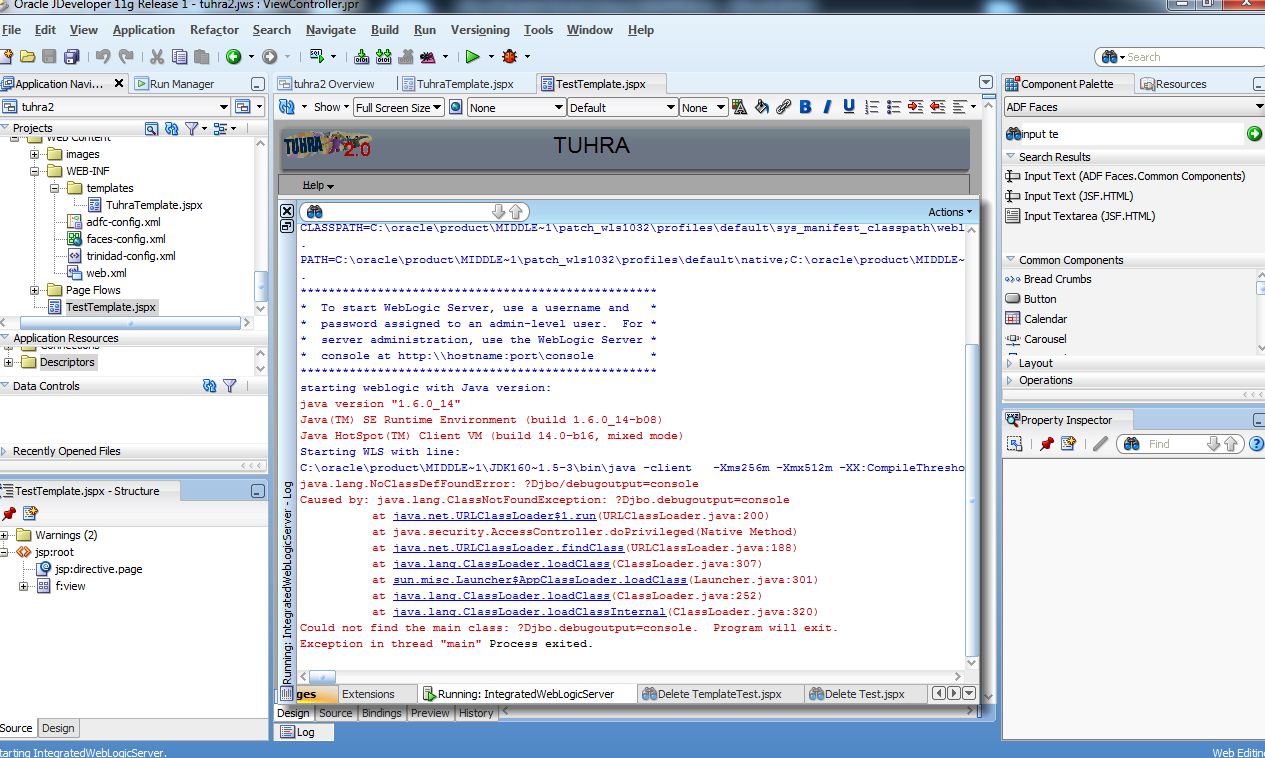Click the Component Palette search field
Screen dimensions: 1265x758
coord(1125,134)
